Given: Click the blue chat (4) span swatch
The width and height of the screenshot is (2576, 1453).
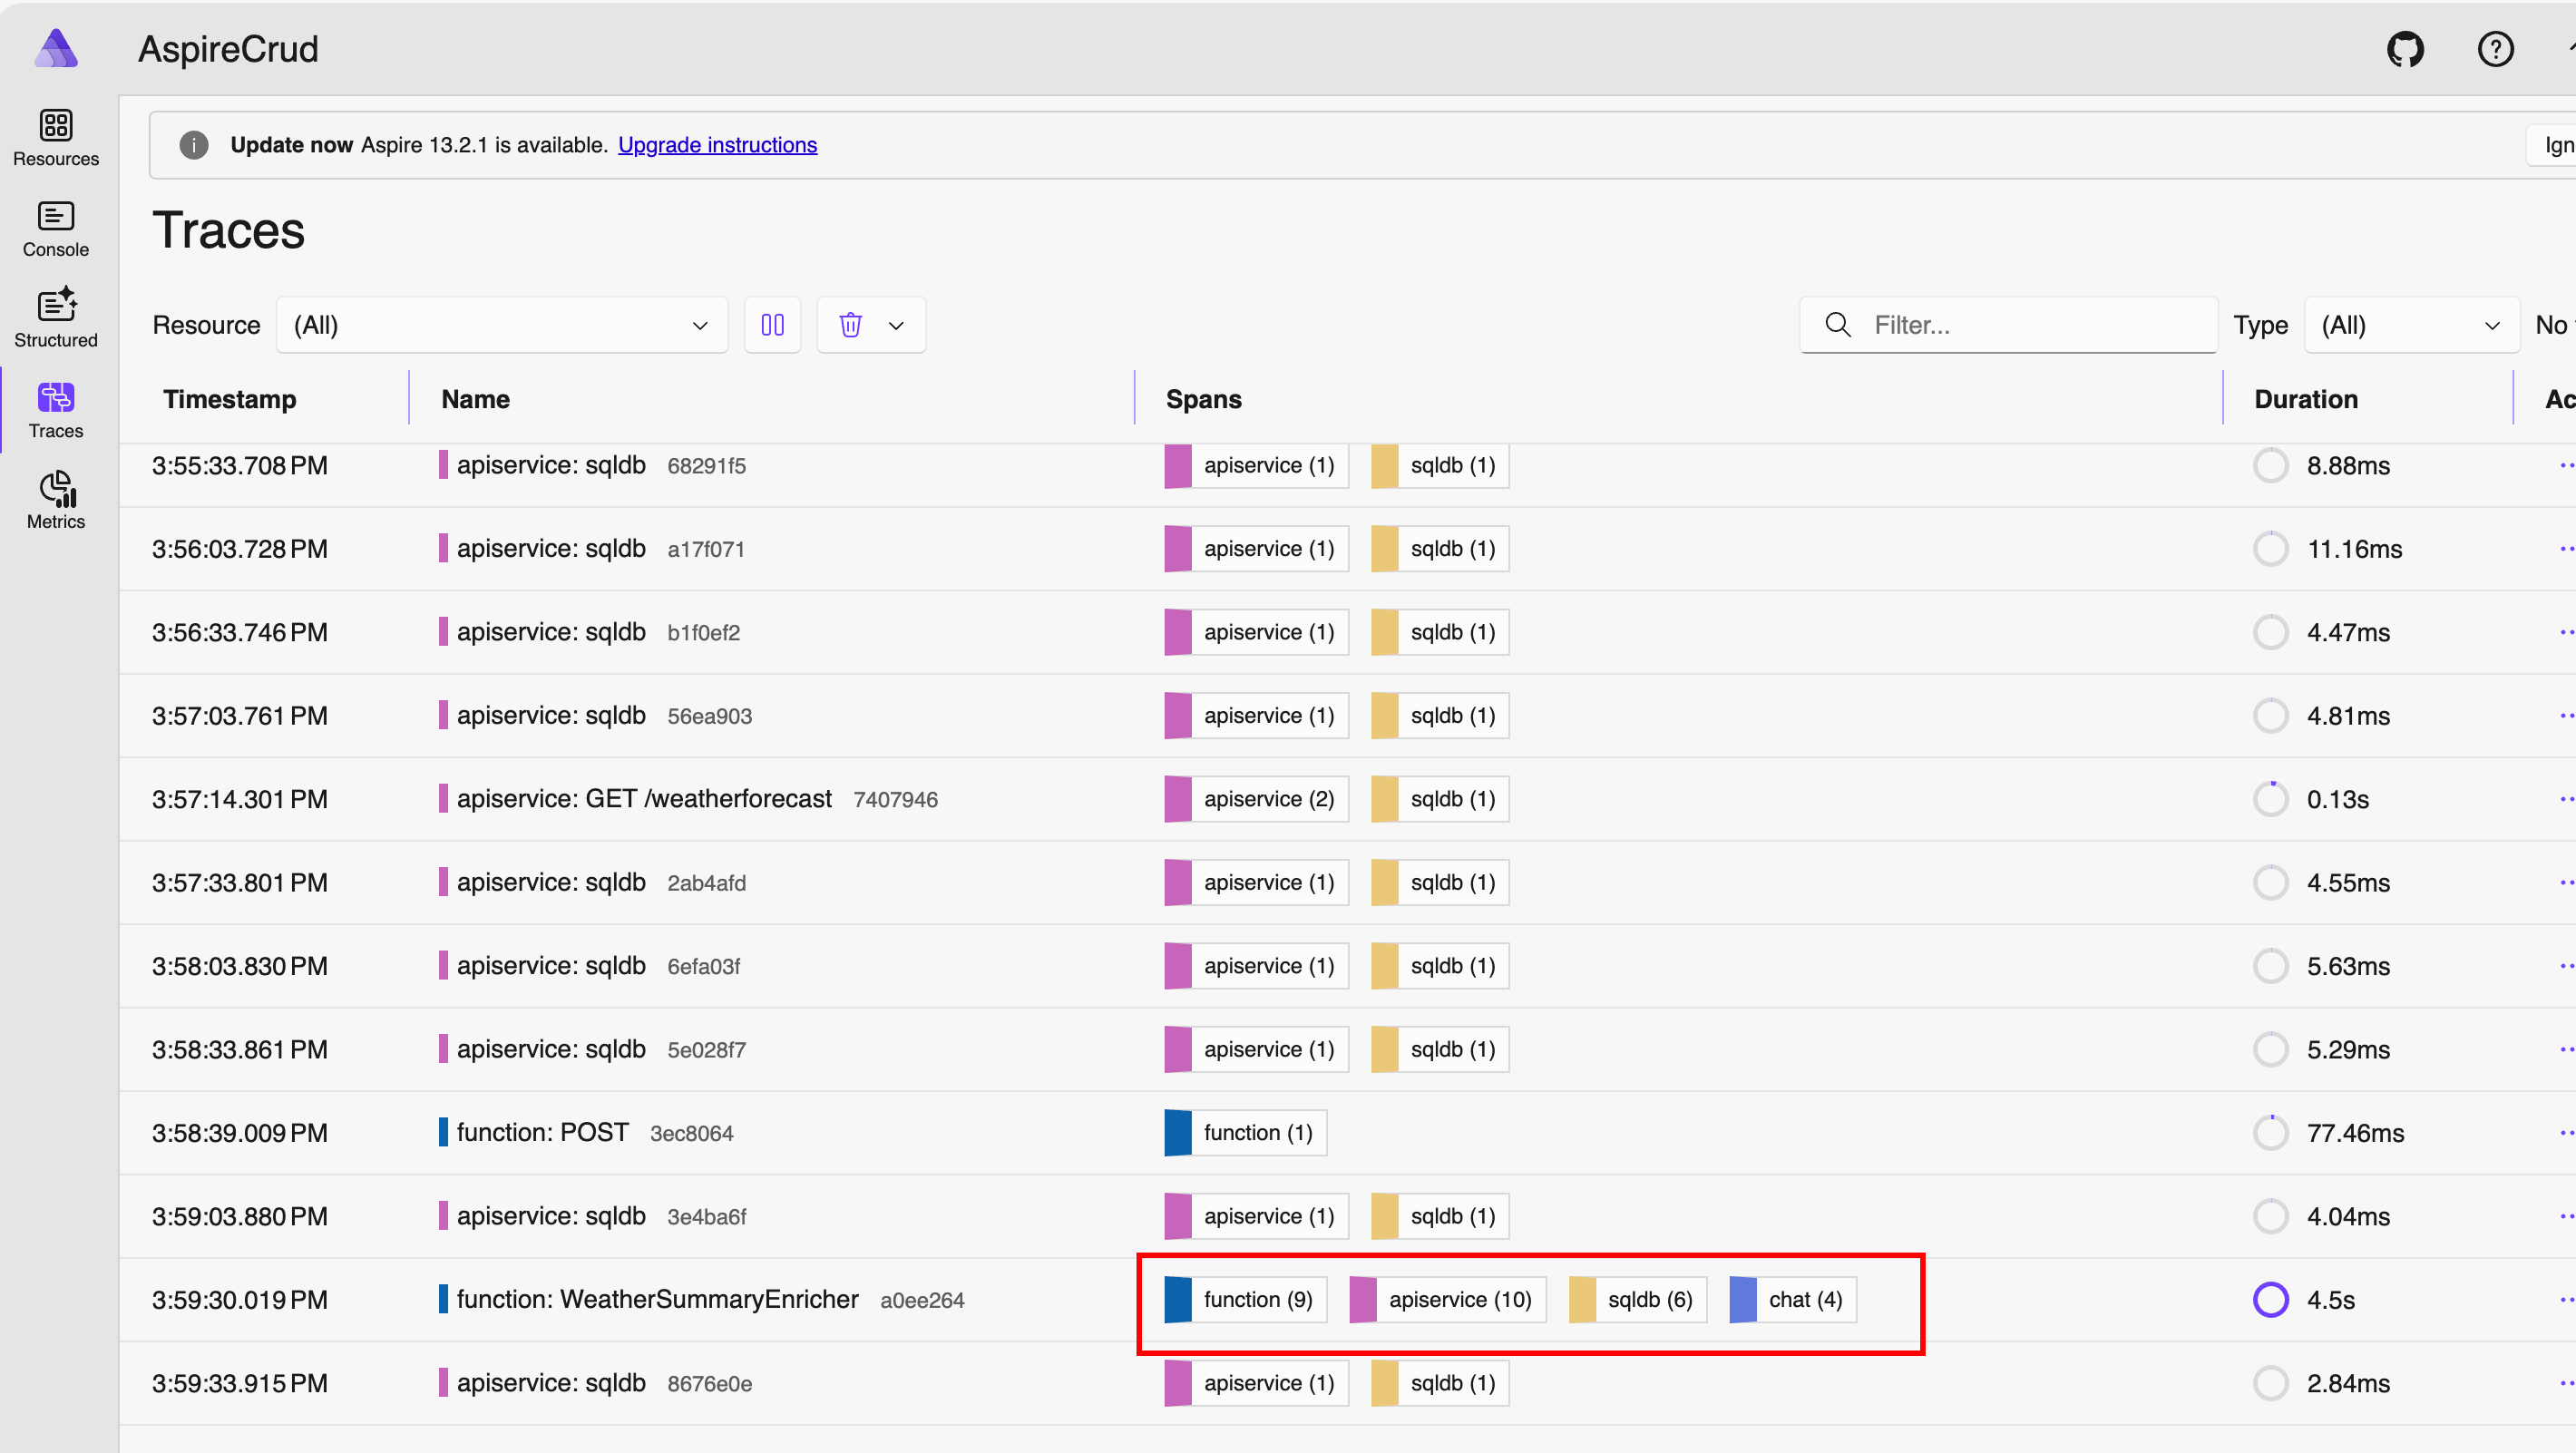Looking at the screenshot, I should click(x=1743, y=1299).
